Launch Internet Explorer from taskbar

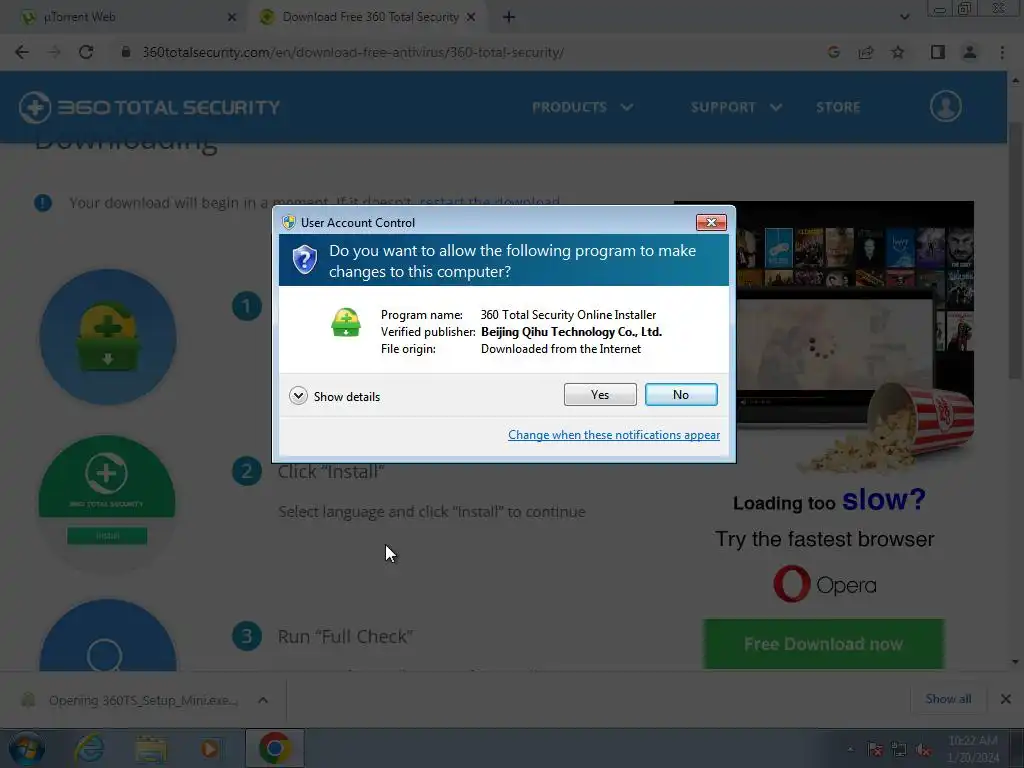(x=89, y=748)
